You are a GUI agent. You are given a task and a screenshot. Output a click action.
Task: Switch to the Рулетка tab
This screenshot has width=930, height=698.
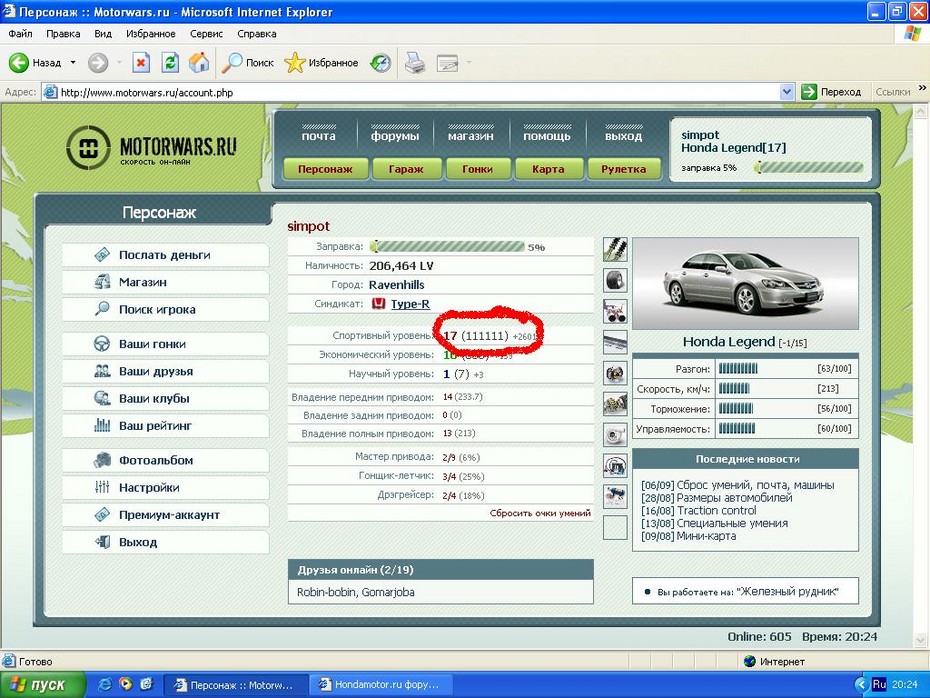623,169
